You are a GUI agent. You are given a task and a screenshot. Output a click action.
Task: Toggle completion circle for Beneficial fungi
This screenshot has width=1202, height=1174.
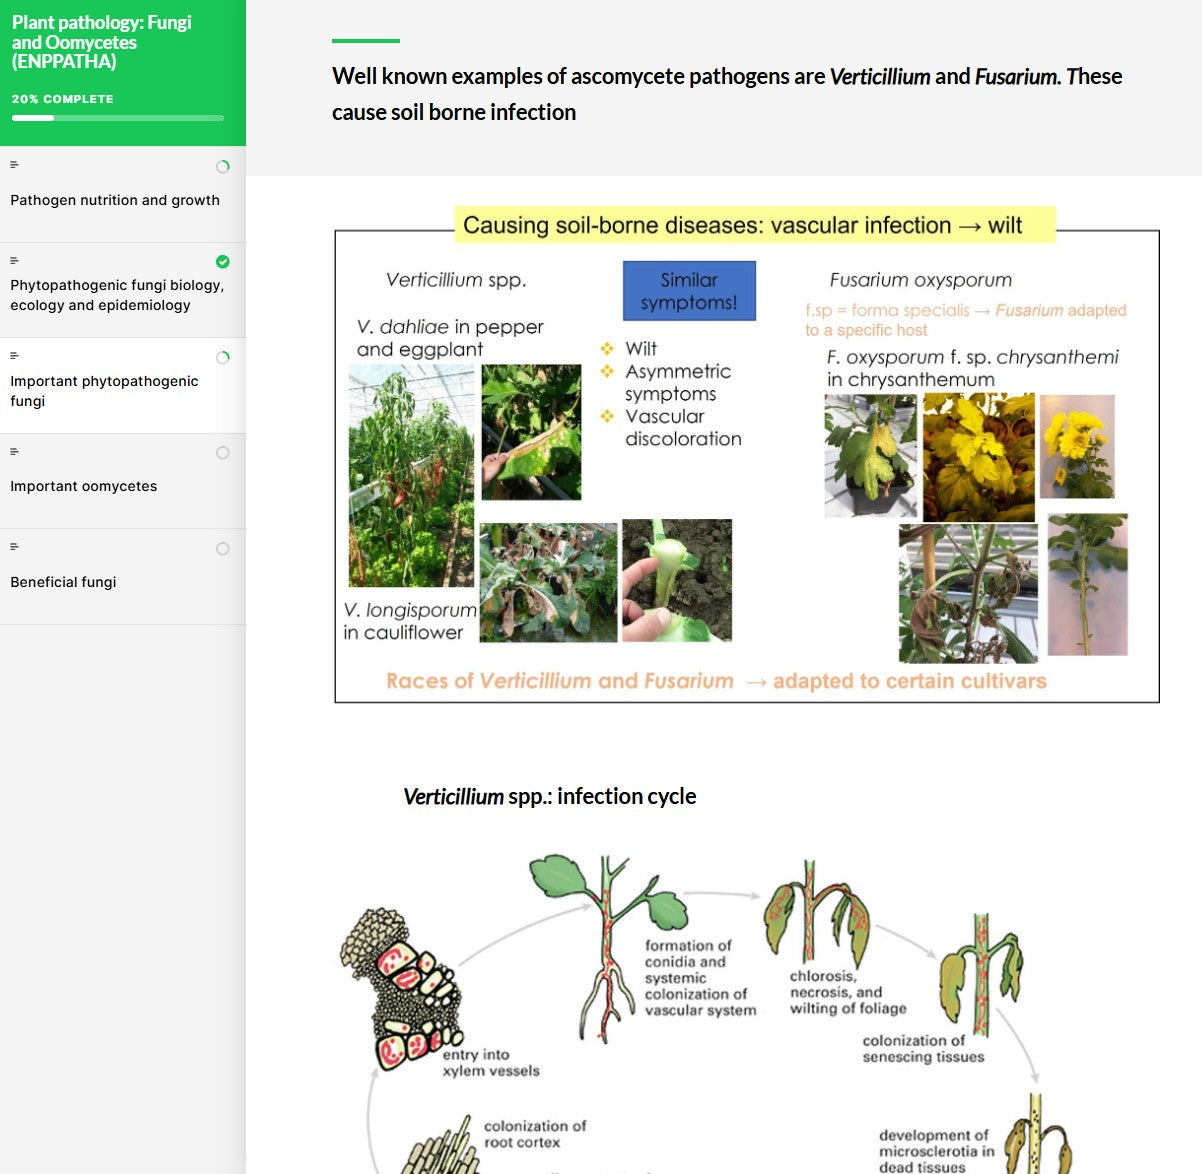coord(222,548)
